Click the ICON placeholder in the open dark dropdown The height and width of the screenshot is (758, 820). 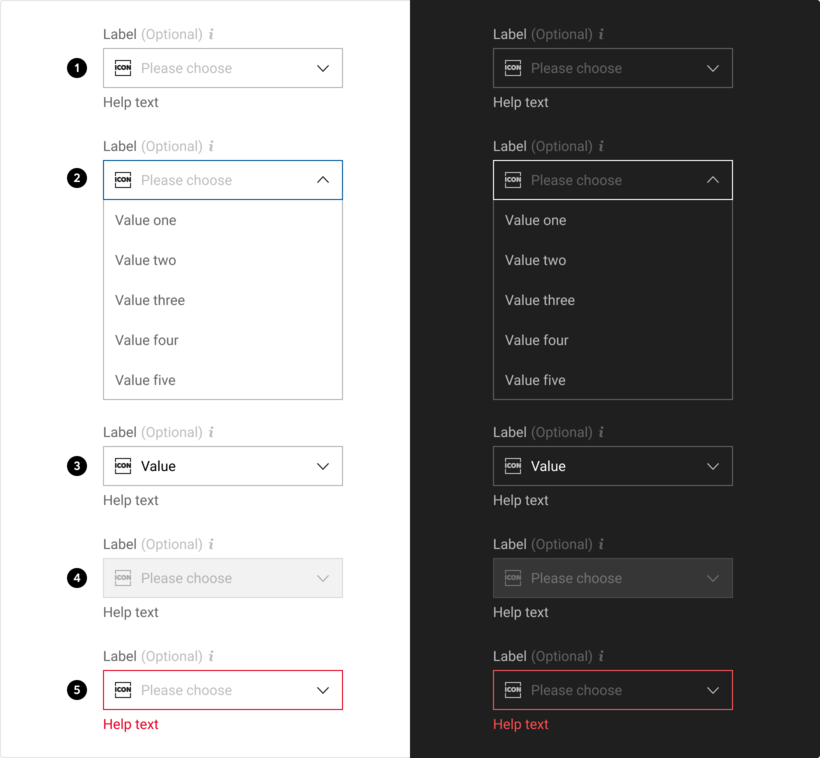tap(513, 180)
